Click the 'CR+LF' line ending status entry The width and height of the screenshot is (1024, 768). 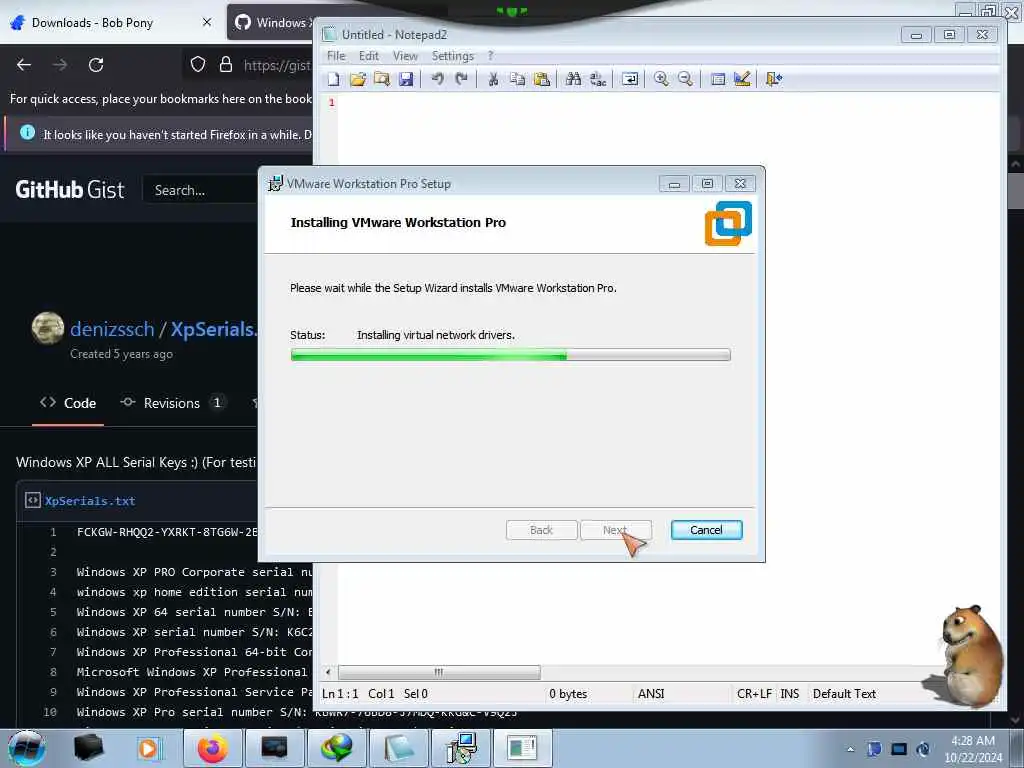754,694
